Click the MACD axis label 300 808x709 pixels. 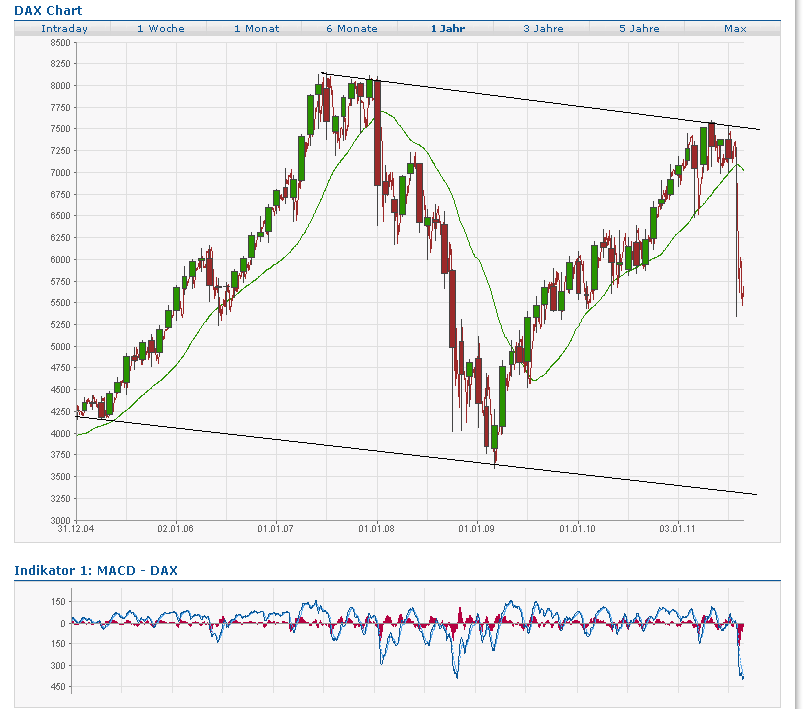click(58, 666)
